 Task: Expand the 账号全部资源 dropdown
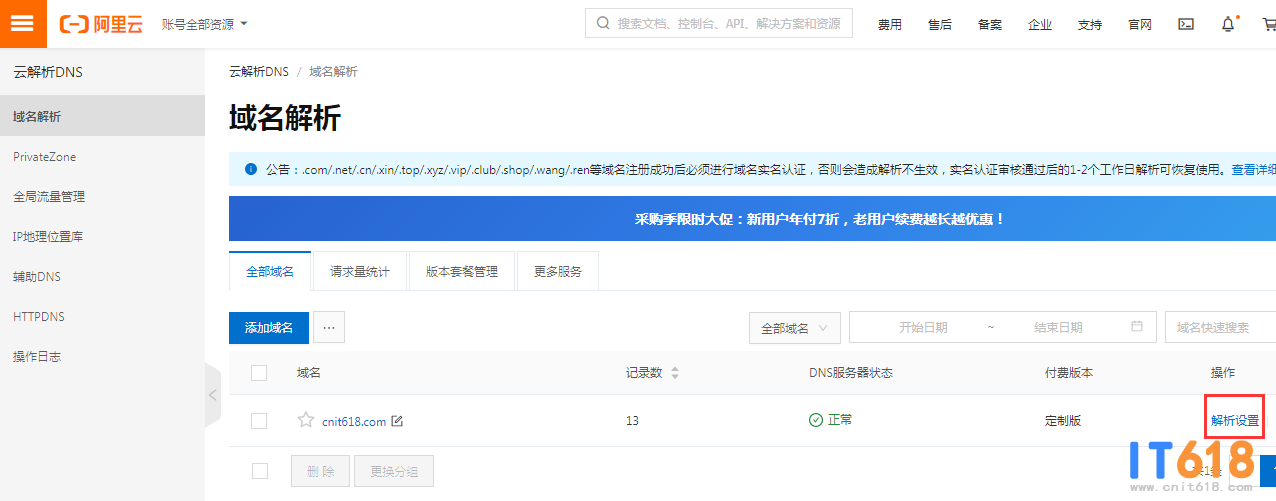pos(205,23)
